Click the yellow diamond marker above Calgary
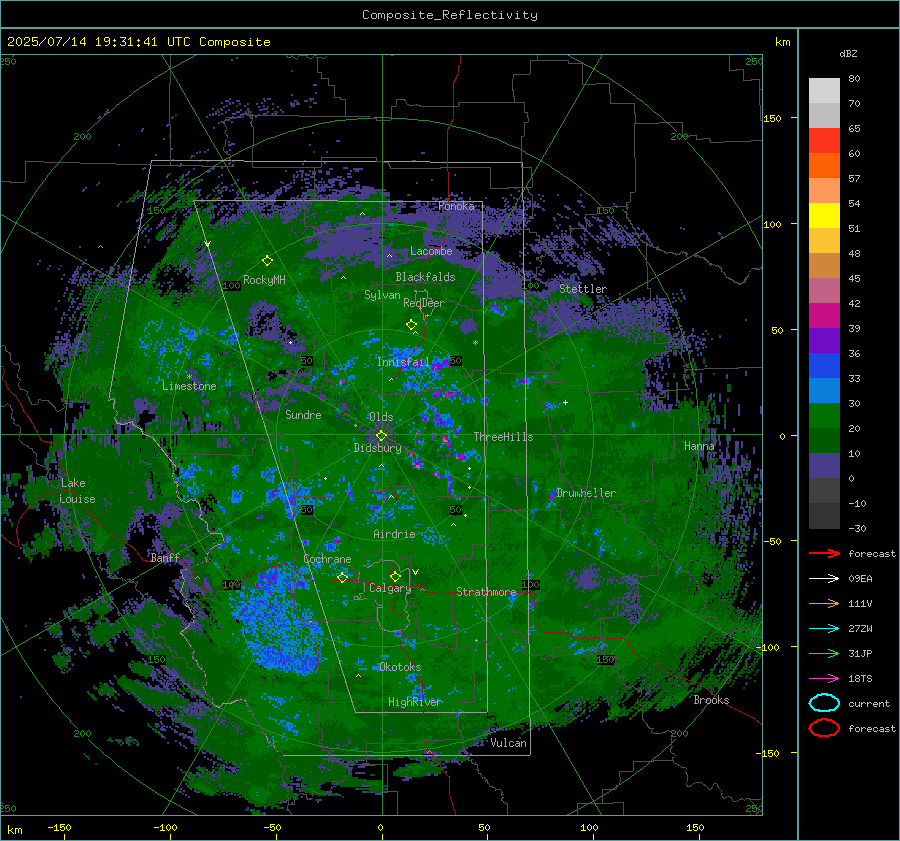Image resolution: width=900 pixels, height=841 pixels. pyautogui.click(x=395, y=576)
